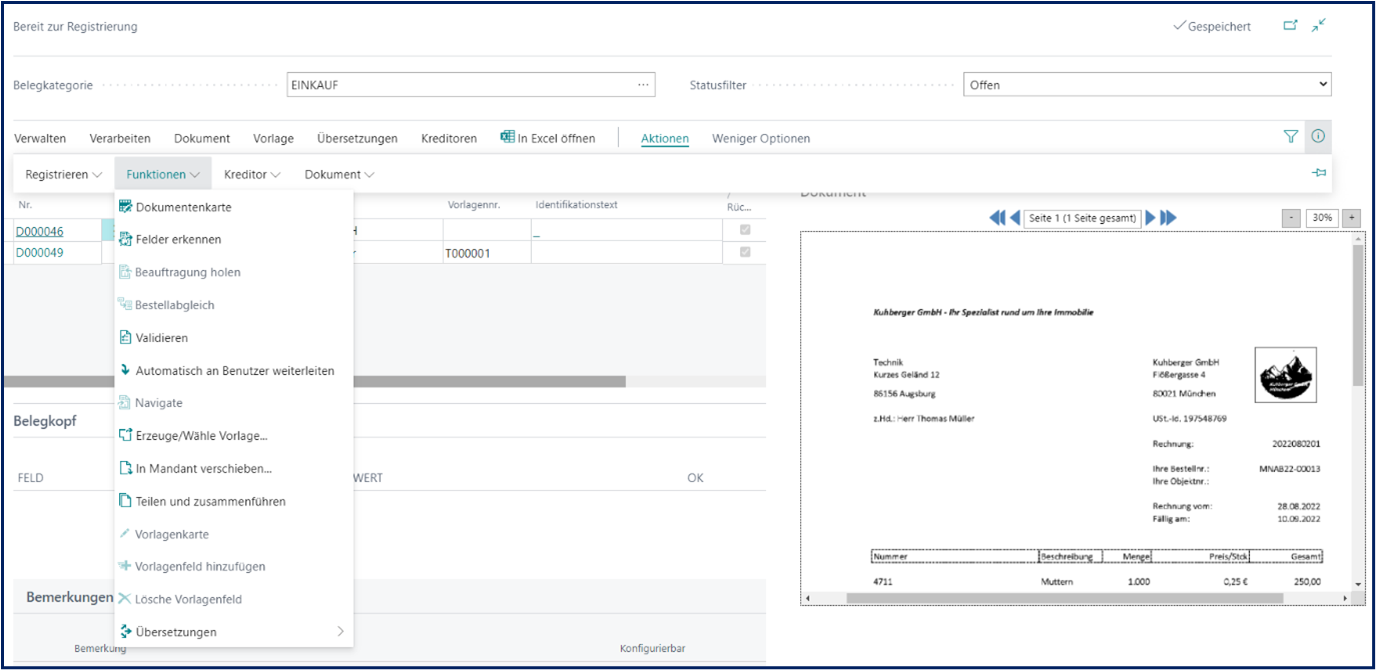Click the collapse page arrows icon
This screenshot has width=1376, height=670.
(x=1319, y=26)
